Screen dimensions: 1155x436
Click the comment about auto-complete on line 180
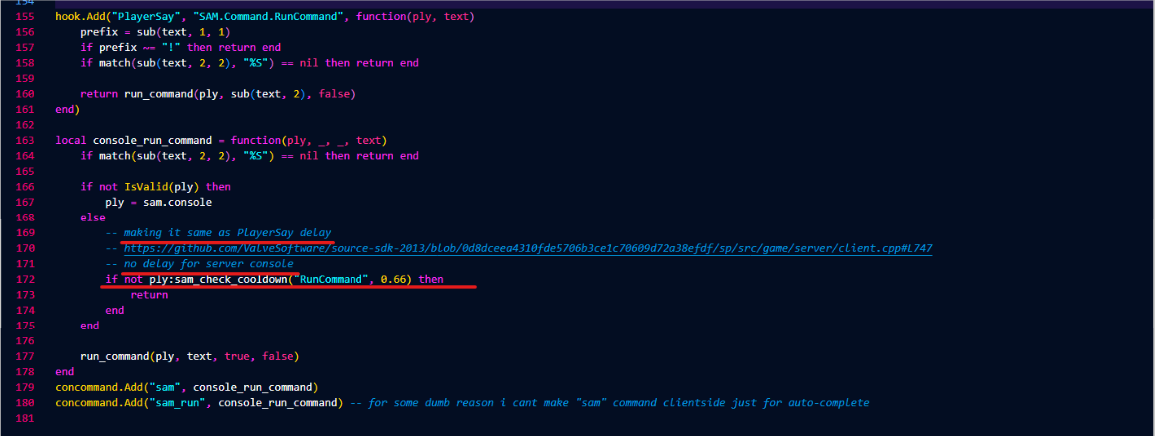point(608,403)
